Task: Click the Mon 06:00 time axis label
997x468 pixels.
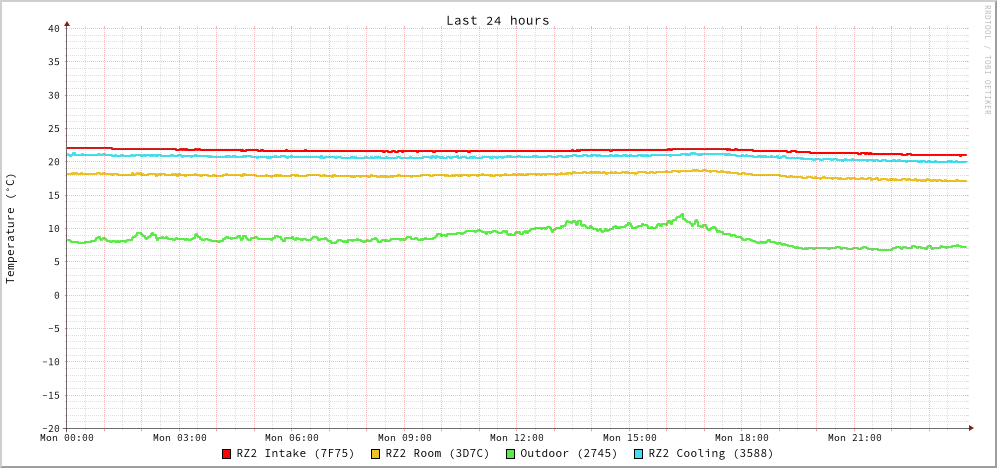Action: coord(292,438)
